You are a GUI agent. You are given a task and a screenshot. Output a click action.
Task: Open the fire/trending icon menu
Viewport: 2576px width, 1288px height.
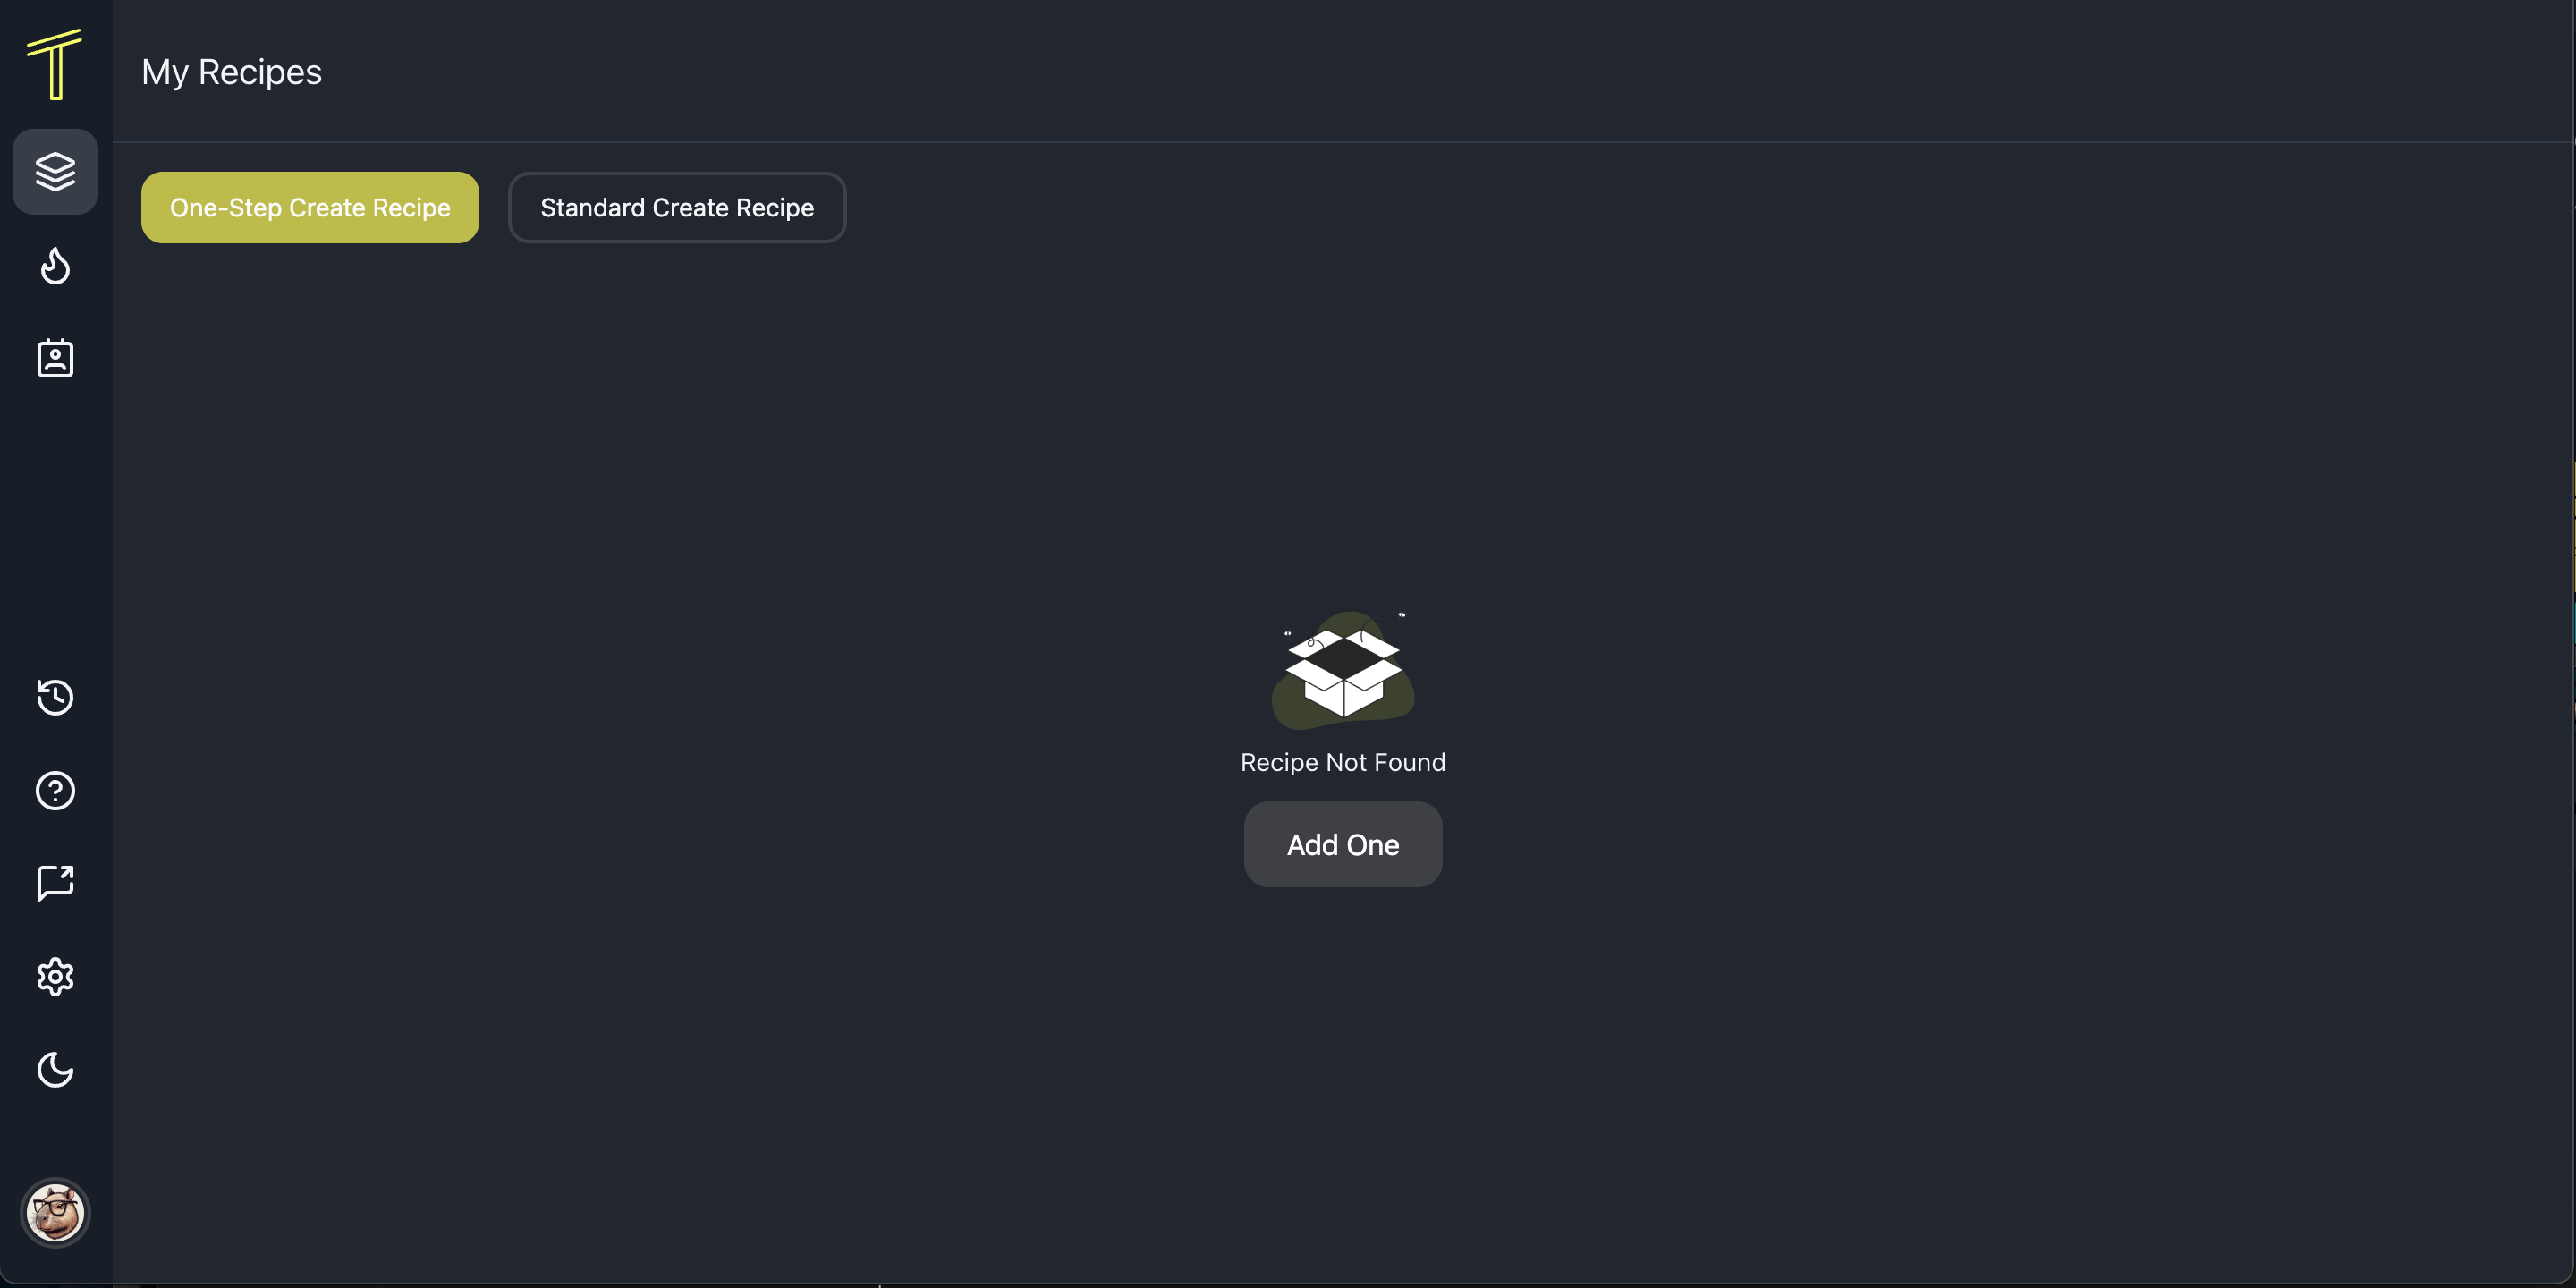55,265
